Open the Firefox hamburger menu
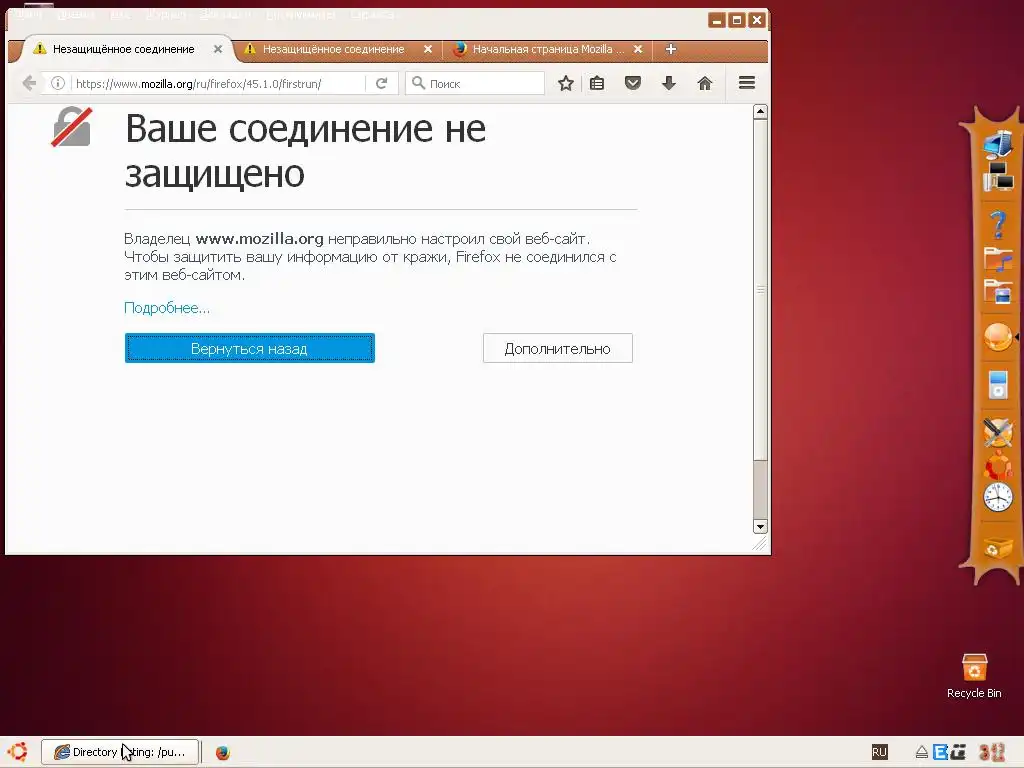Viewport: 1024px width, 768px height. click(746, 83)
